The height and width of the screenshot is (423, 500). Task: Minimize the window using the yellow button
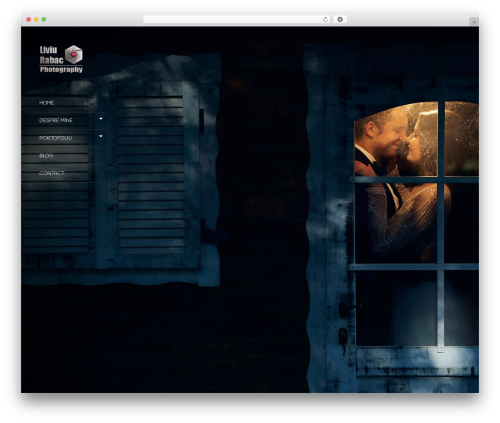(x=36, y=19)
